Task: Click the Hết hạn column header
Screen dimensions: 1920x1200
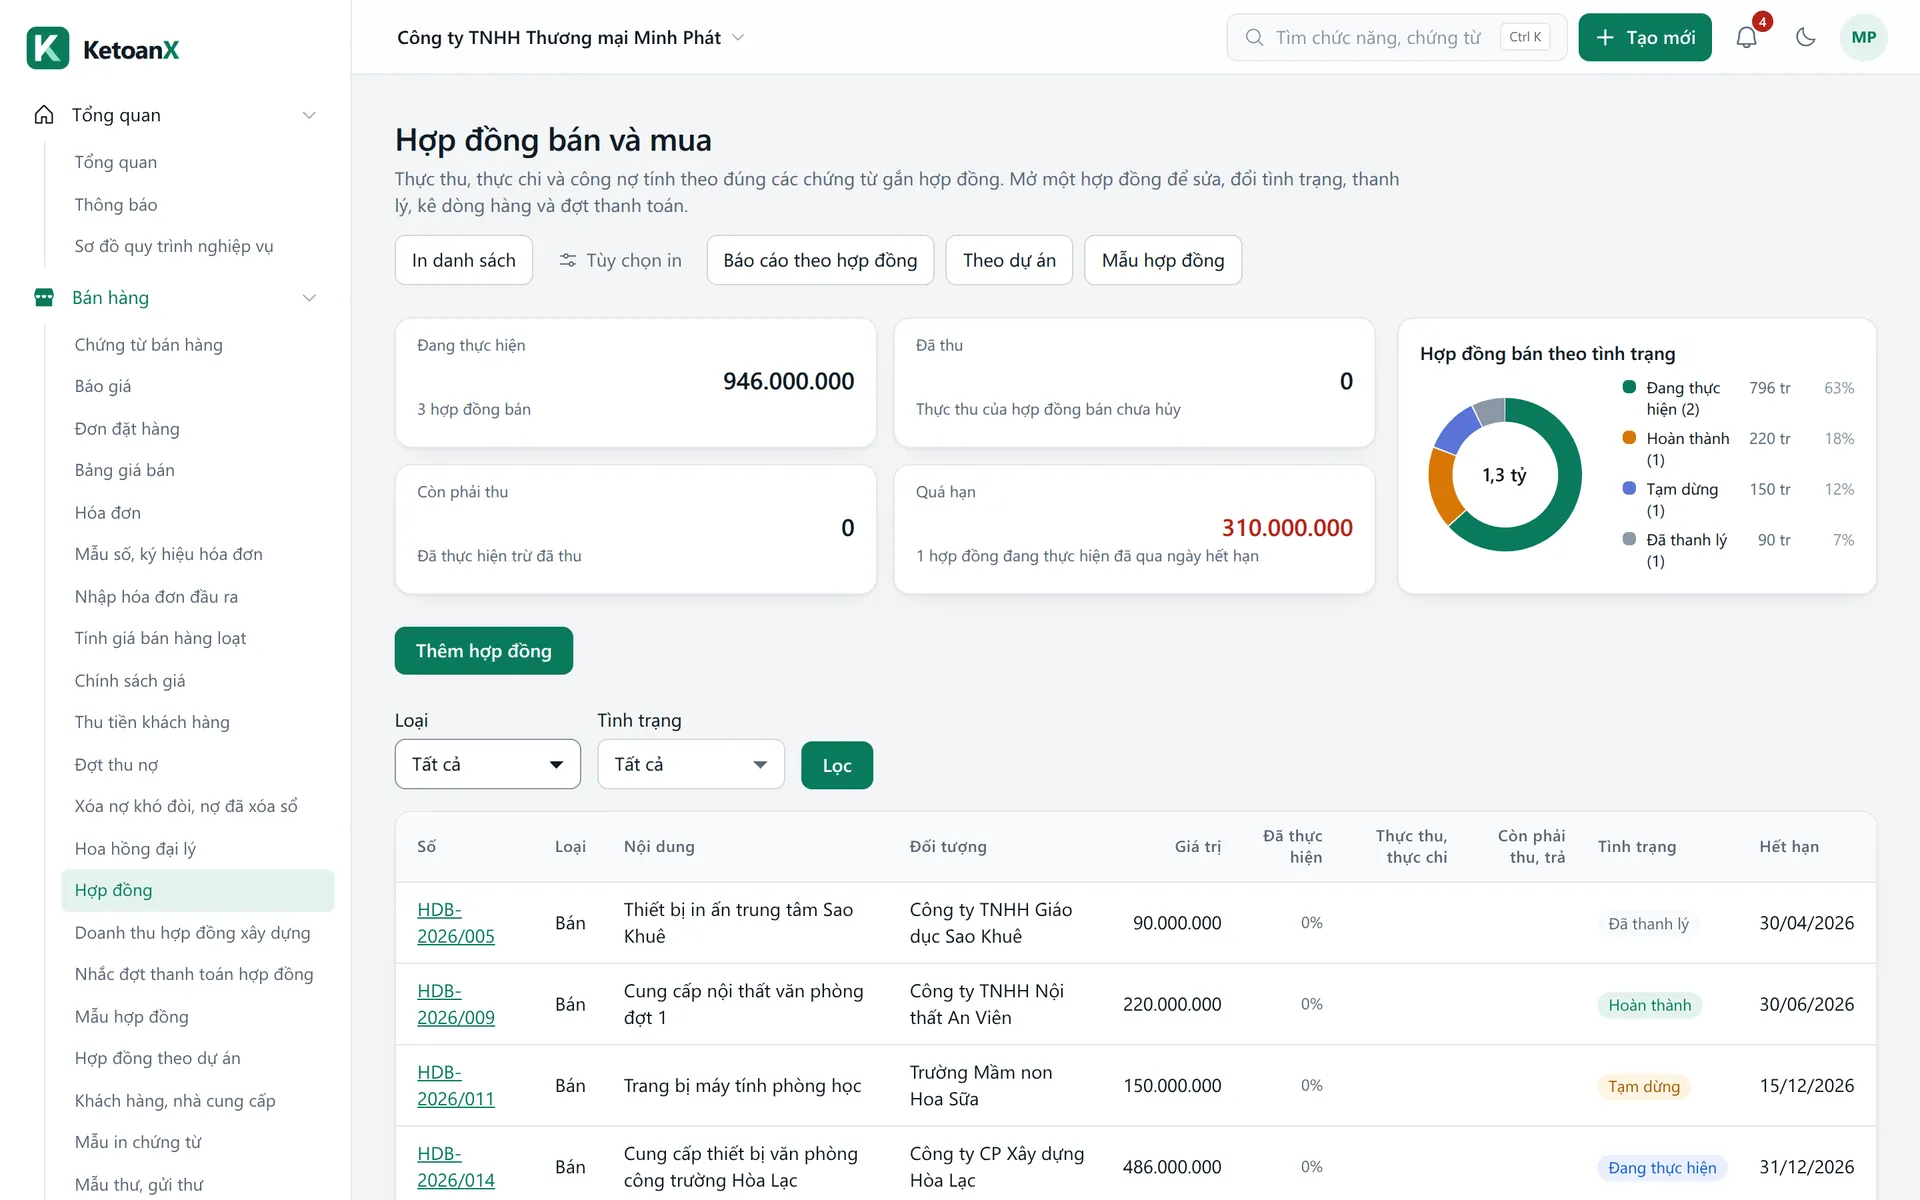Action: tap(1789, 847)
